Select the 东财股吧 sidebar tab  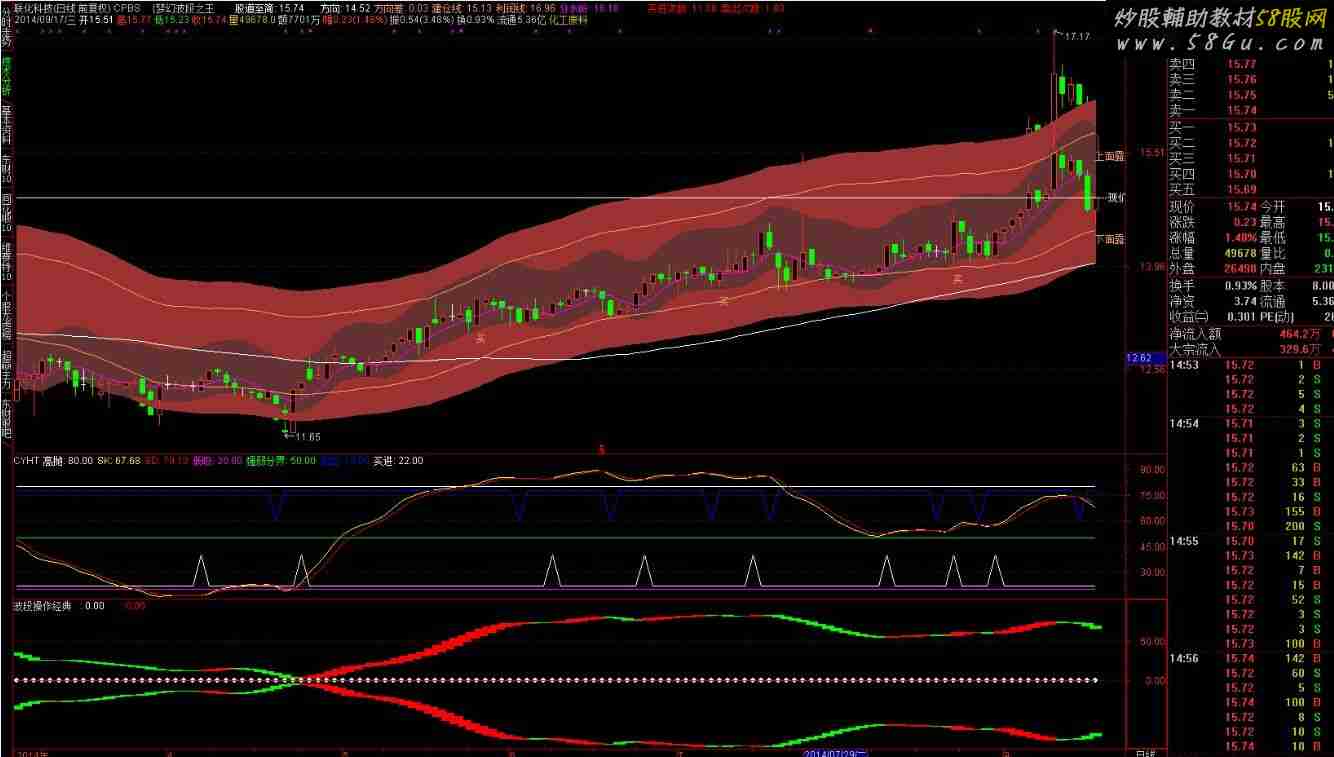click(x=6, y=418)
